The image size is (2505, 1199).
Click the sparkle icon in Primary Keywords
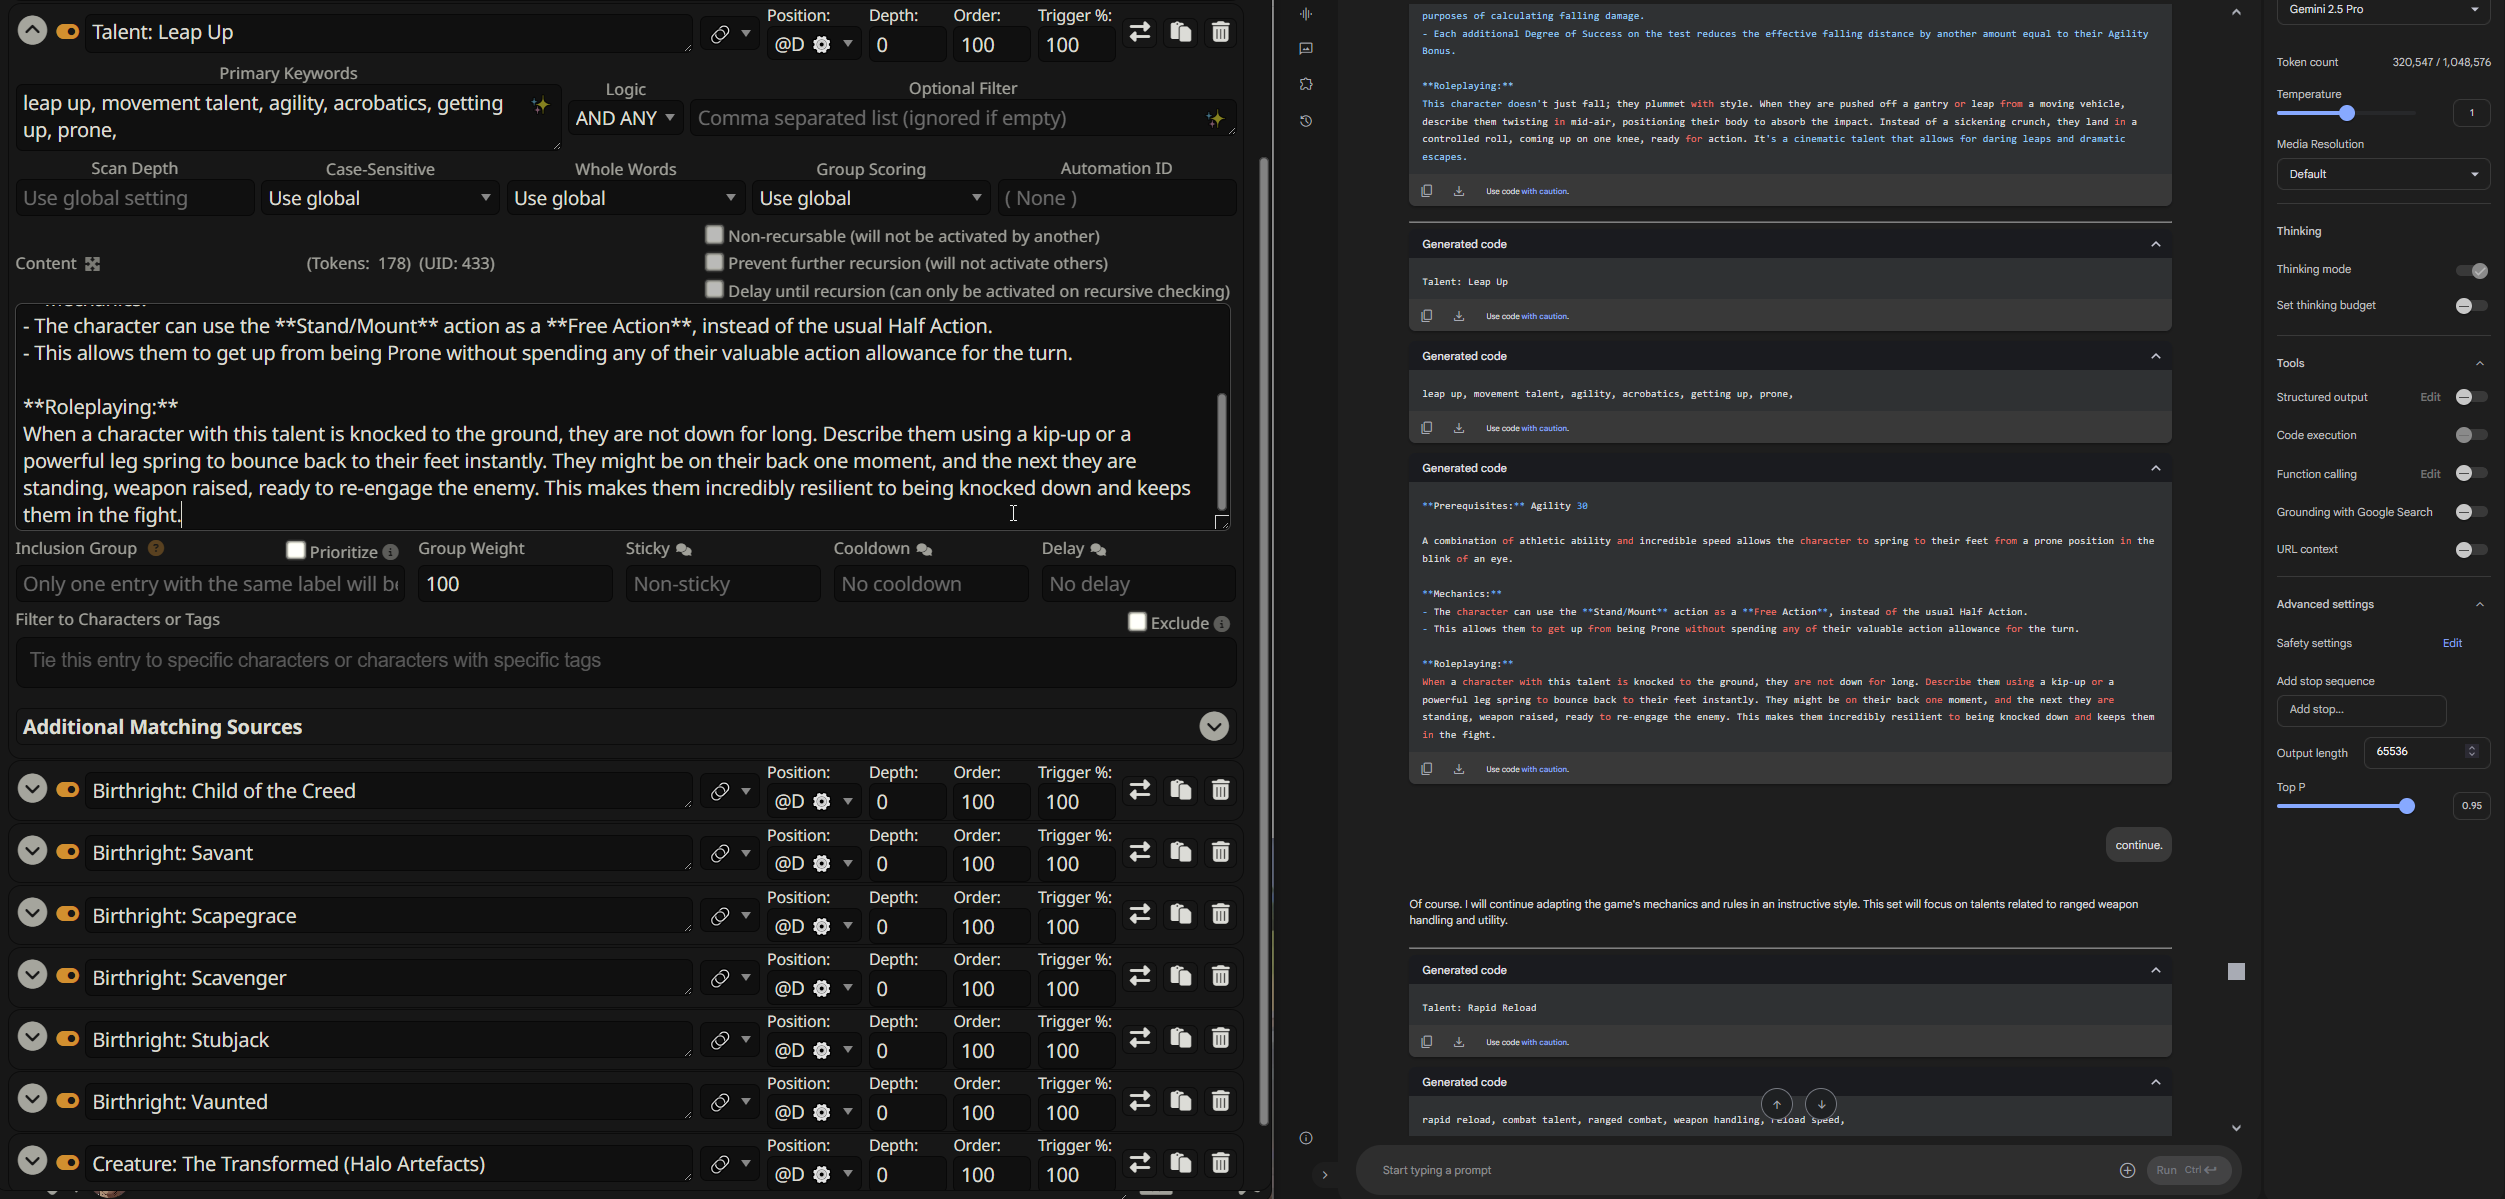pyautogui.click(x=540, y=105)
